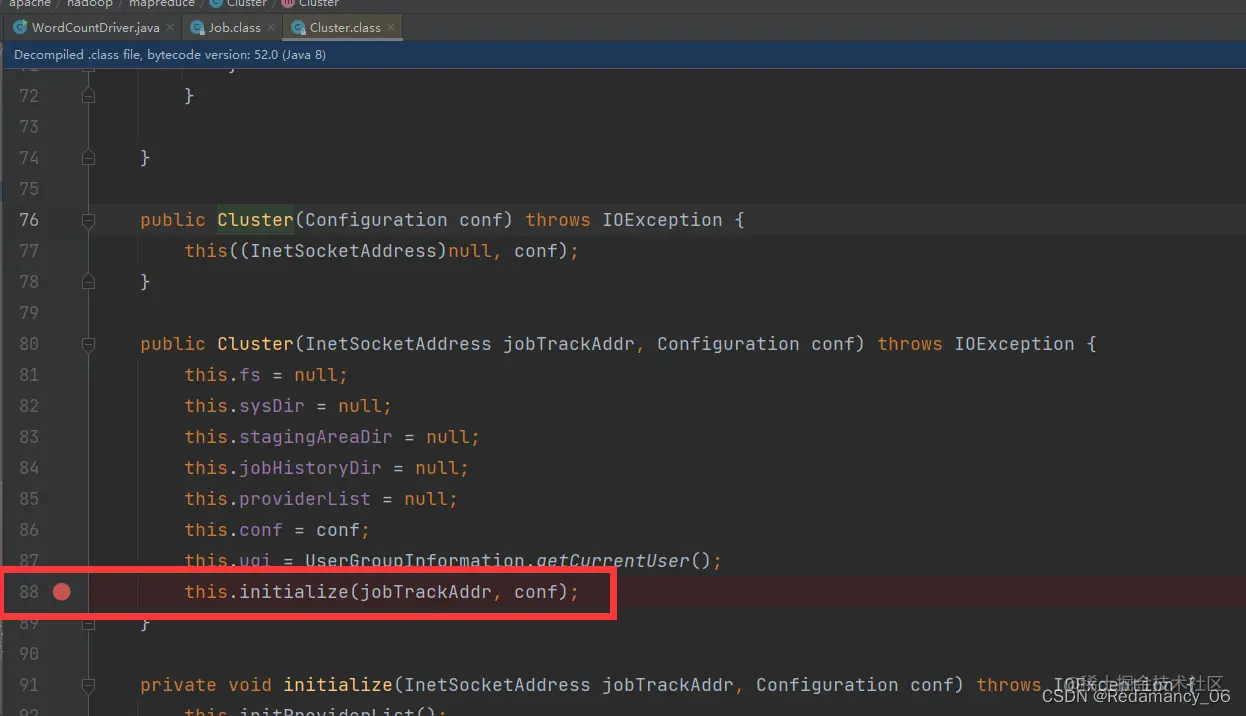
Task: Click the fold end marker on line 78
Action: (88, 282)
